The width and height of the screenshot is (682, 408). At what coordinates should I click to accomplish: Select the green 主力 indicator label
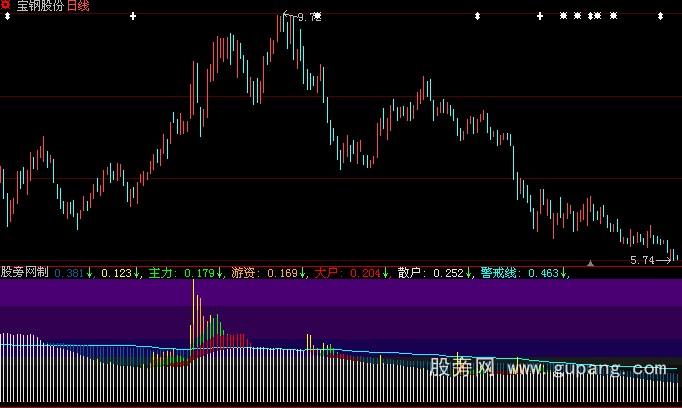[x=162, y=272]
